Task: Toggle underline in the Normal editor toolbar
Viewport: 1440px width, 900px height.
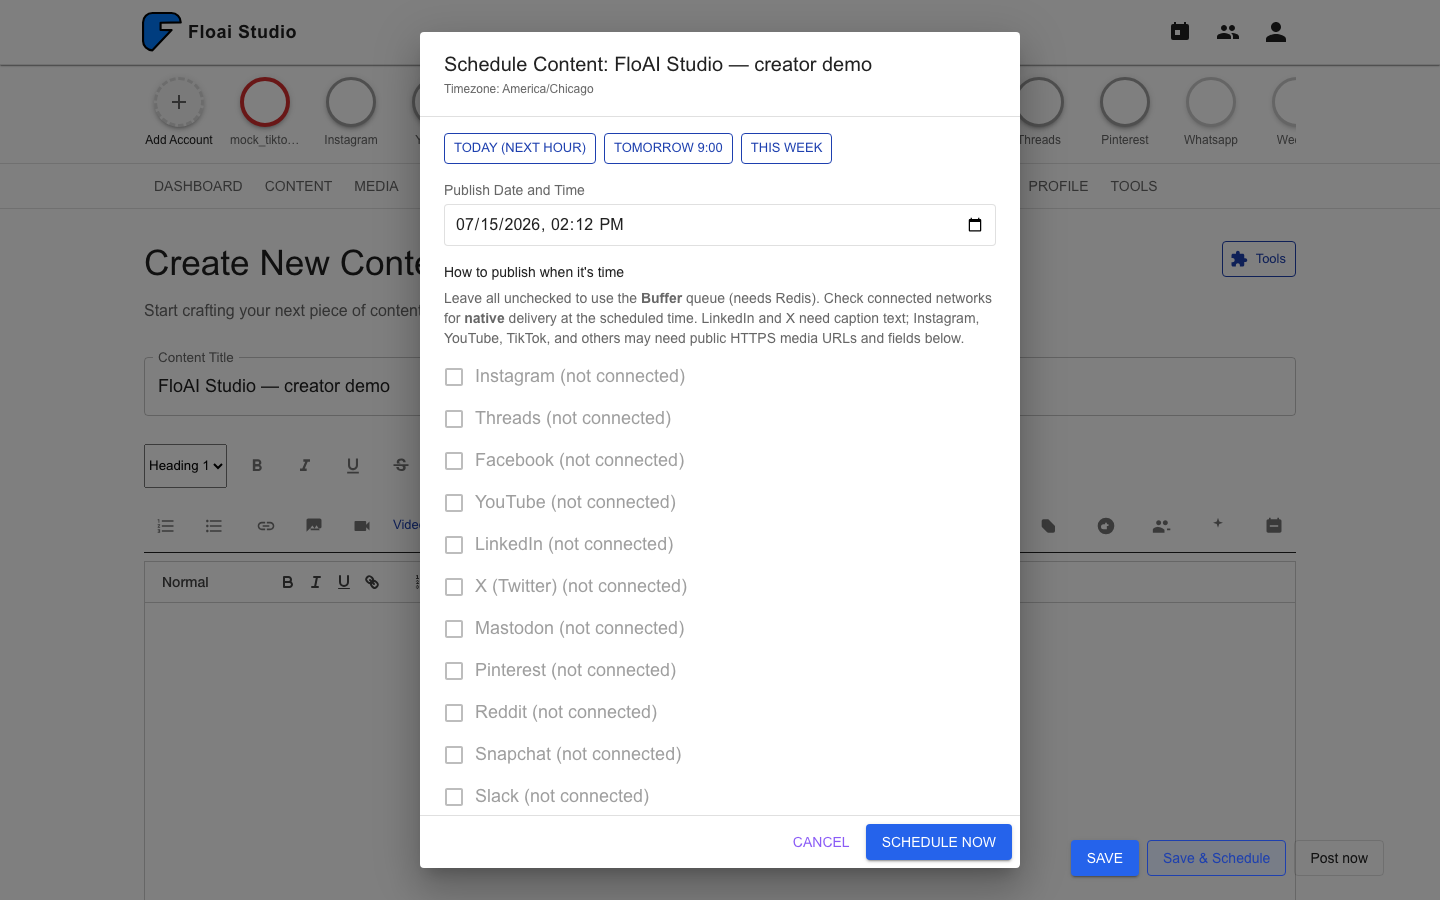Action: click(x=344, y=582)
